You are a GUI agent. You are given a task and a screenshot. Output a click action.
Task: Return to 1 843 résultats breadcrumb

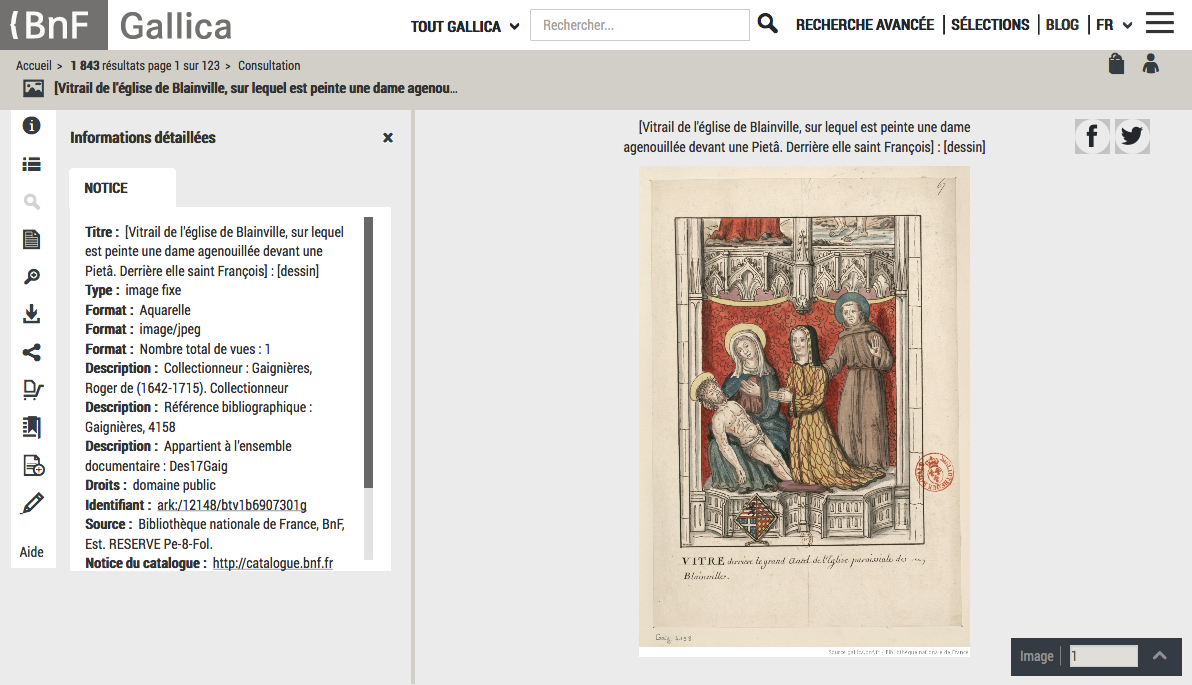(145, 65)
